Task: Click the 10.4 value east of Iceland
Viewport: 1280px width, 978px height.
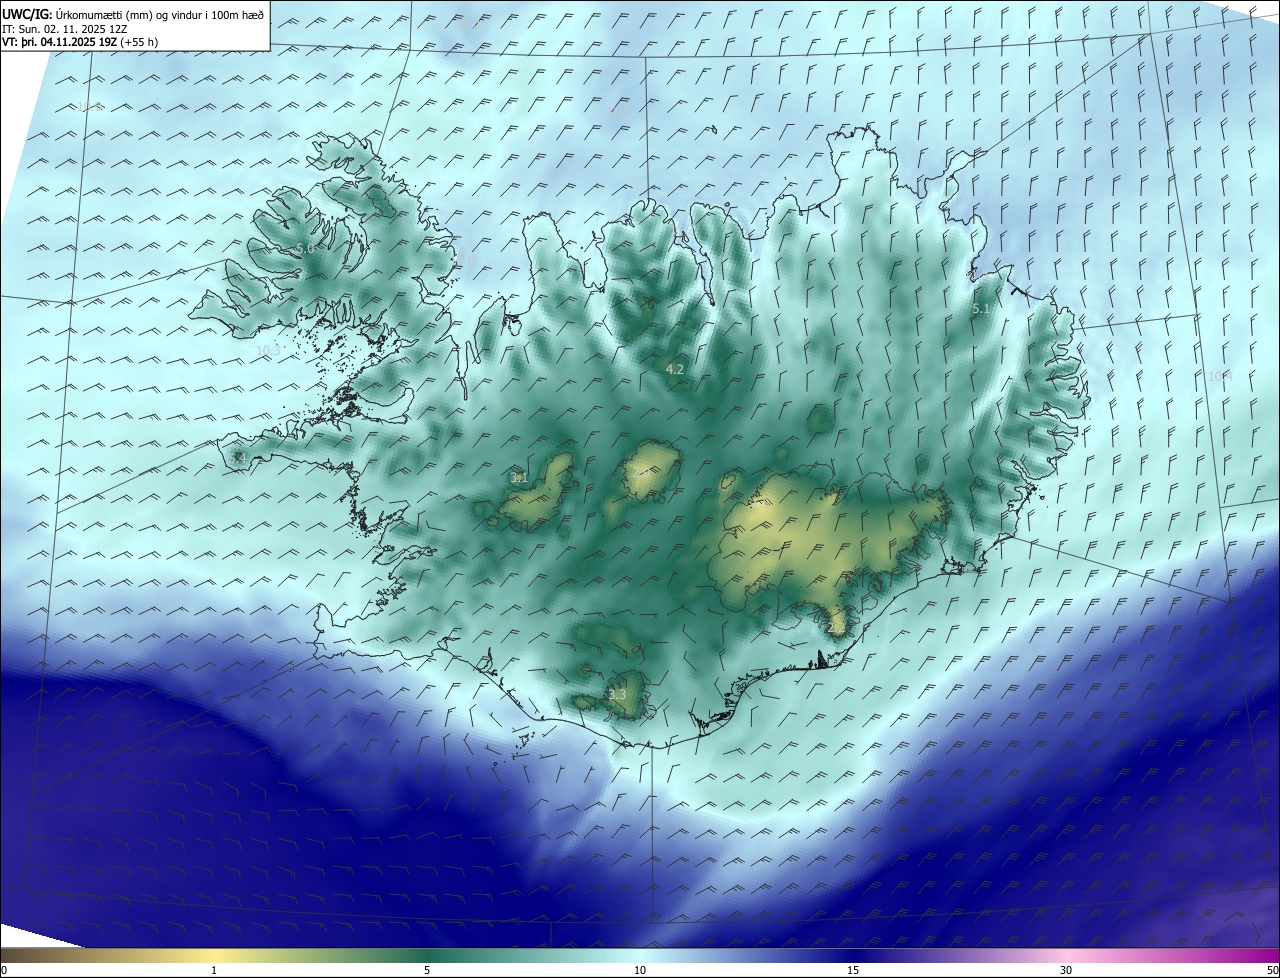Action: click(1219, 376)
